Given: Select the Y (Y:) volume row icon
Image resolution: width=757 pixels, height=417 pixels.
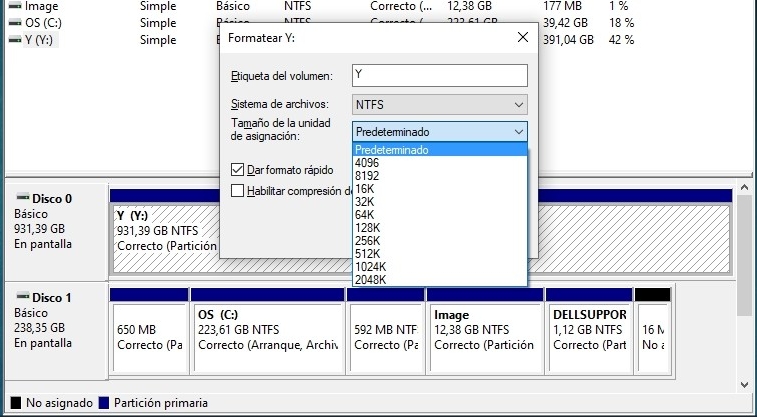Looking at the screenshot, I should [13, 40].
